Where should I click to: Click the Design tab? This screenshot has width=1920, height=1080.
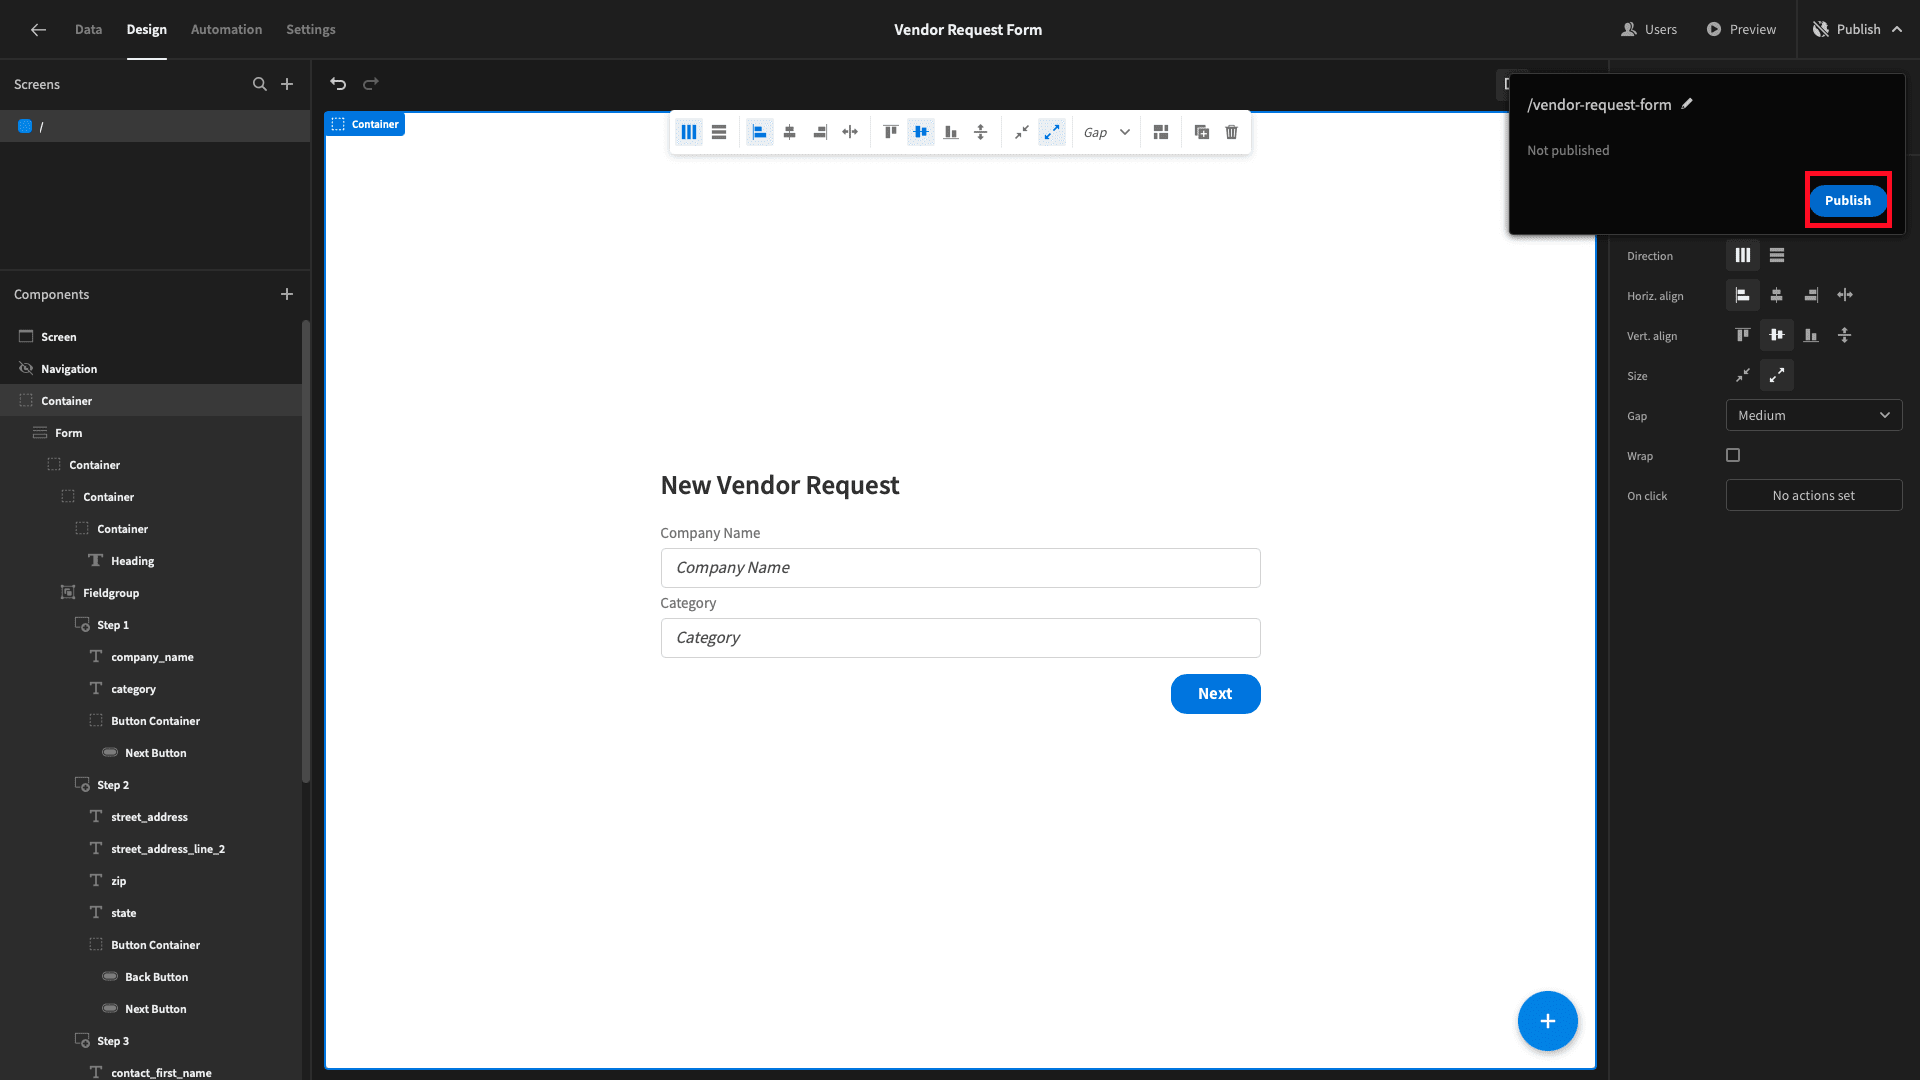tap(146, 29)
